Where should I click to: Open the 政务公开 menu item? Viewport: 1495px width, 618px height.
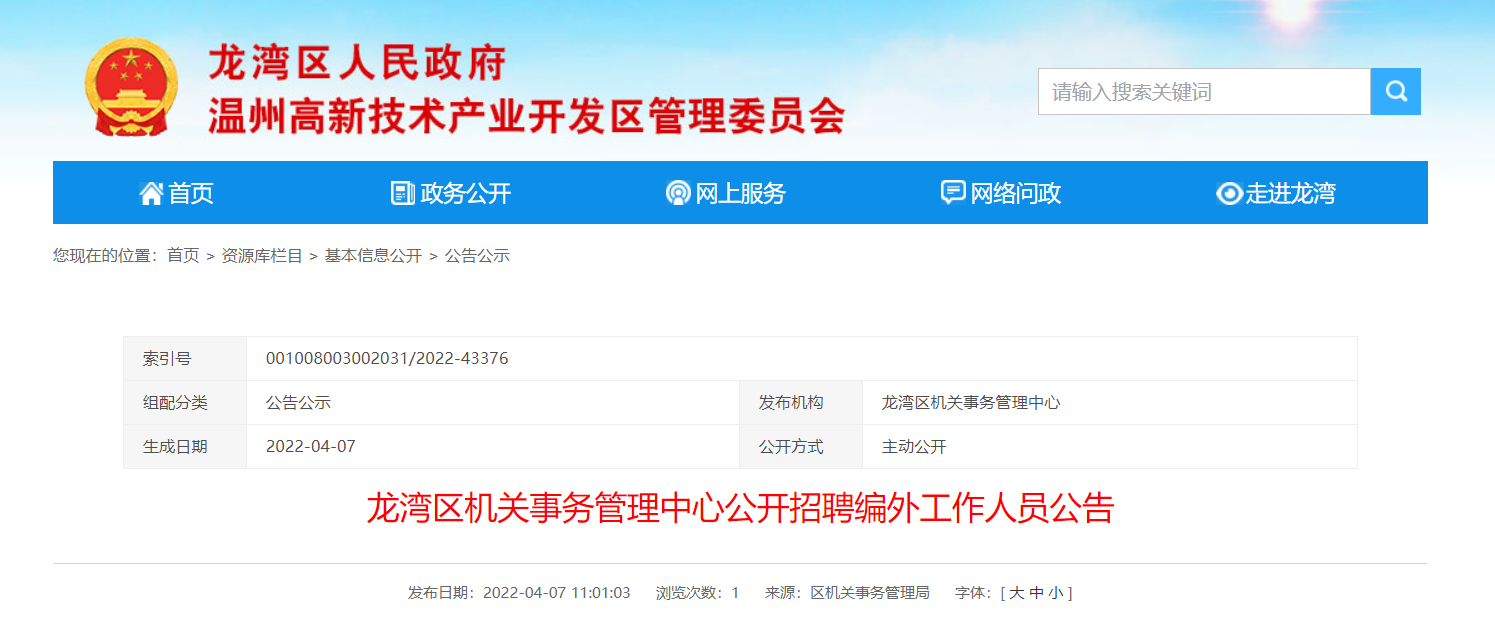(465, 193)
